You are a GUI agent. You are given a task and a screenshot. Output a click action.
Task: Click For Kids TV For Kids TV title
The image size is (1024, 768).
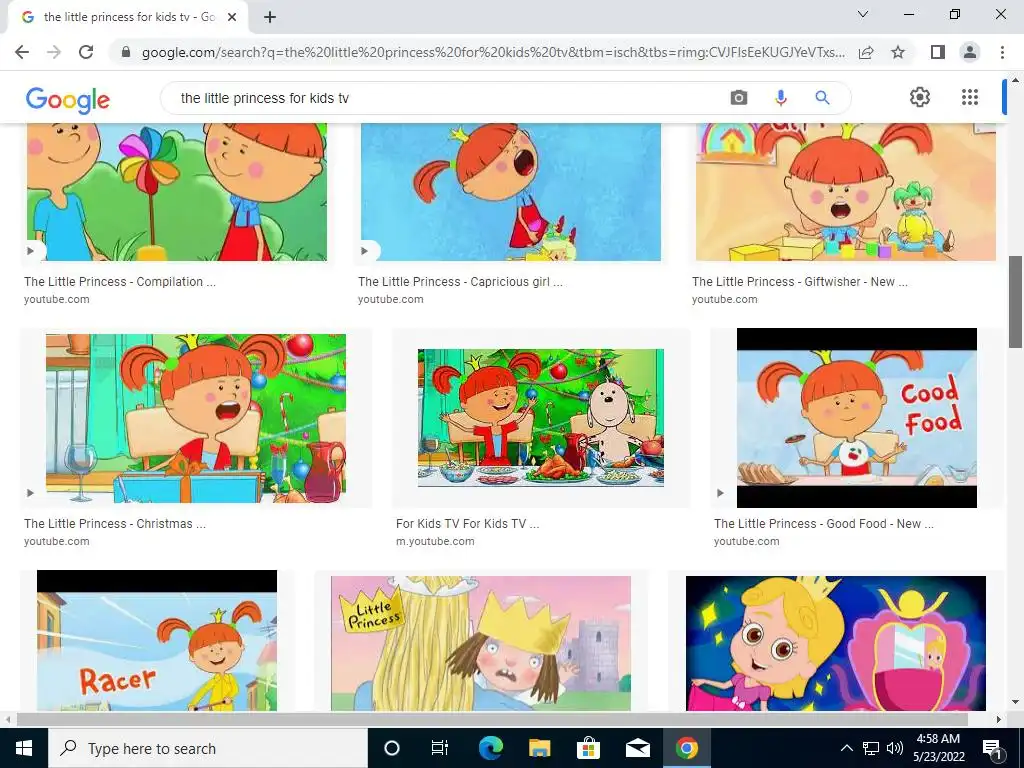468,524
